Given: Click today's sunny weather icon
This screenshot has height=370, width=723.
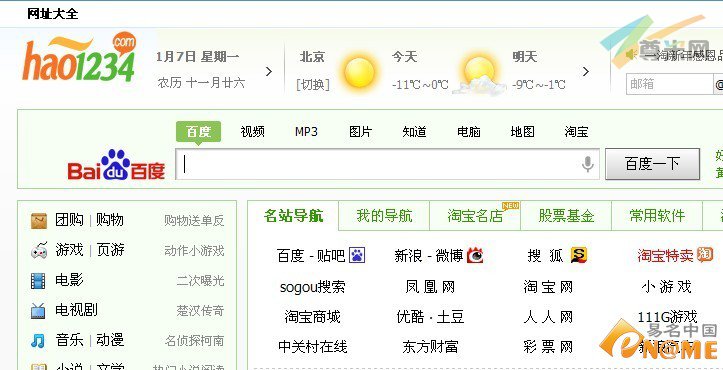Looking at the screenshot, I should [359, 72].
